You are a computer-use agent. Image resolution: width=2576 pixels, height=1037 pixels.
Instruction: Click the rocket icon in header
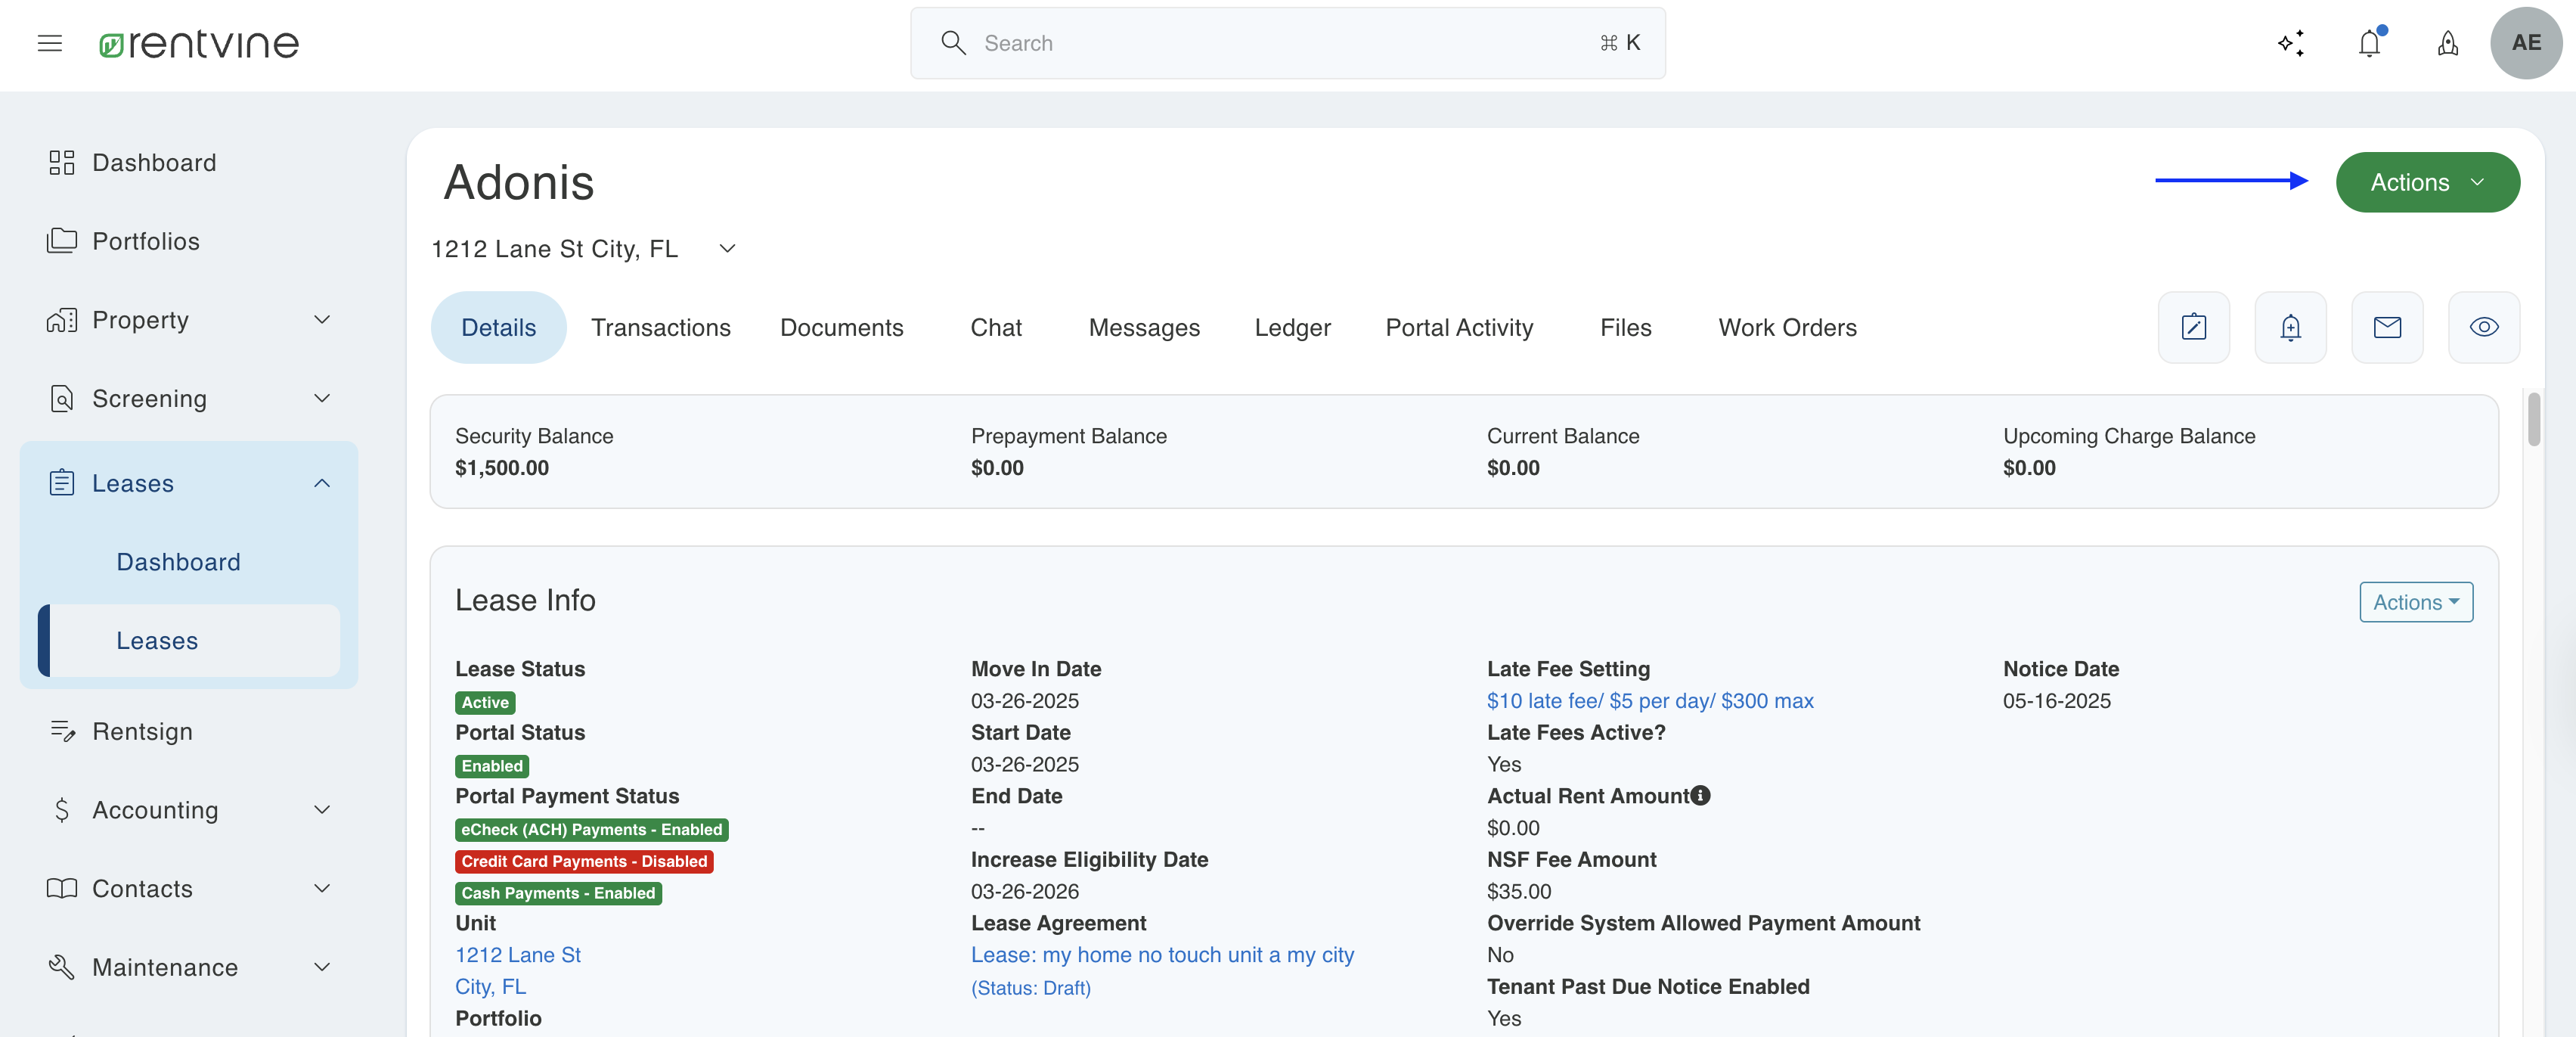tap(2447, 43)
